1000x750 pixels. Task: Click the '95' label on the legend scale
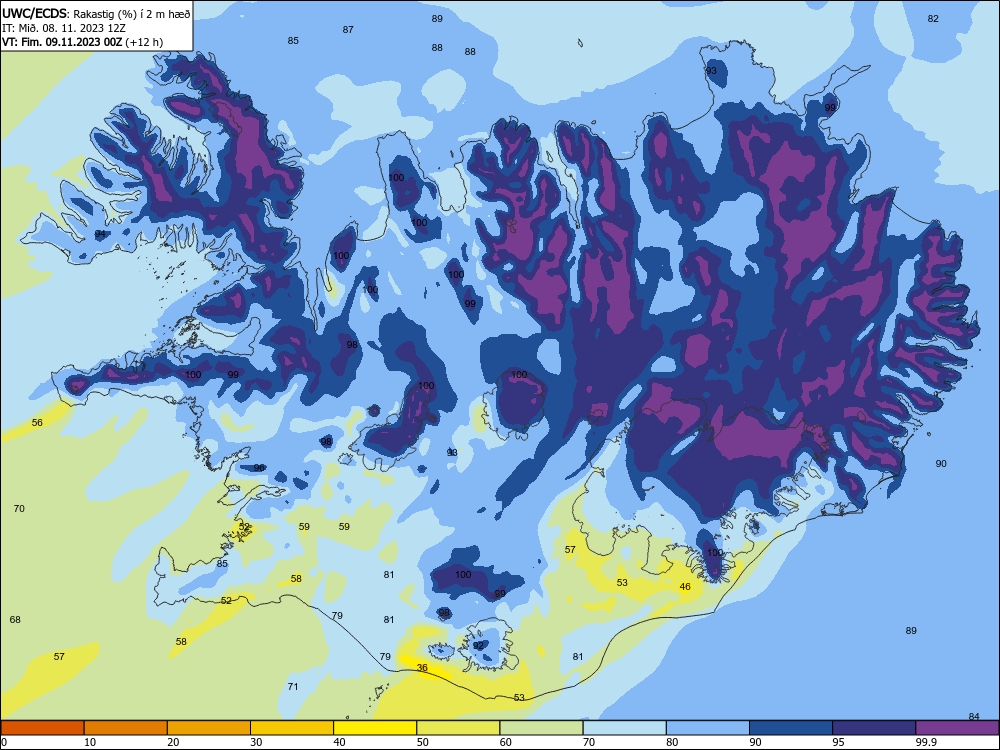click(839, 742)
